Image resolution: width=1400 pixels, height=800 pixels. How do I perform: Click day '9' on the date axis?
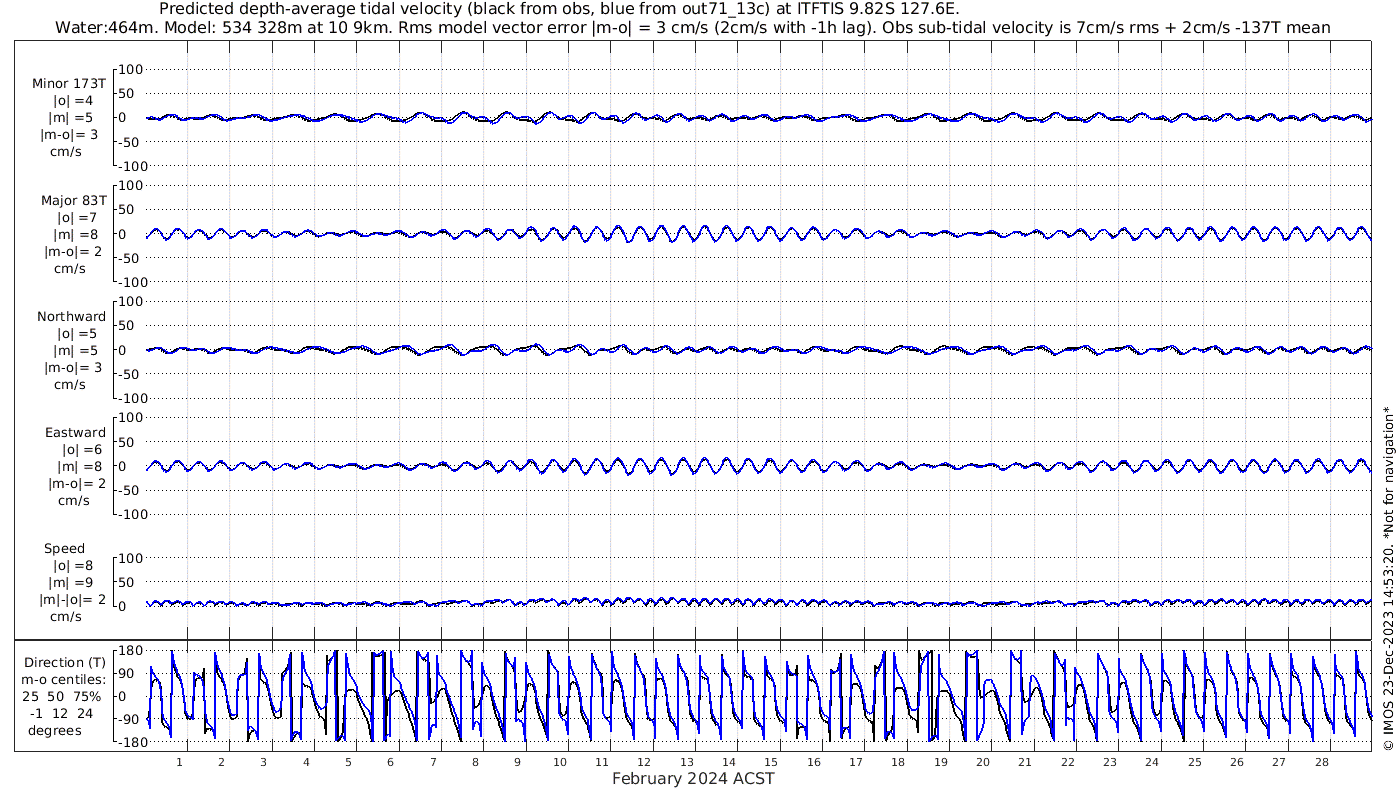pos(518,761)
